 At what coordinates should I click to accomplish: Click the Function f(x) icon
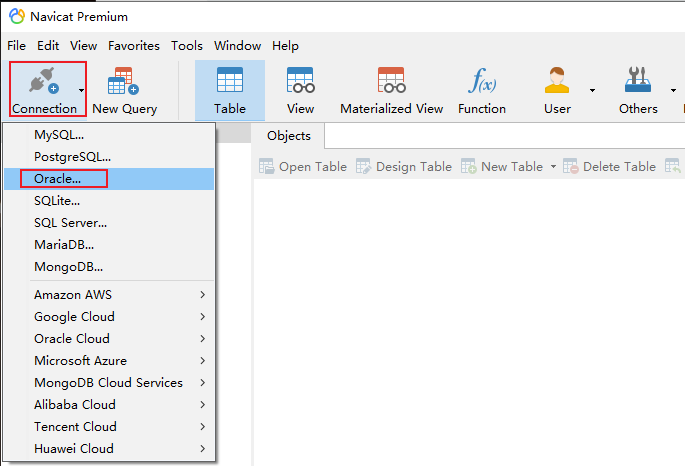482,80
